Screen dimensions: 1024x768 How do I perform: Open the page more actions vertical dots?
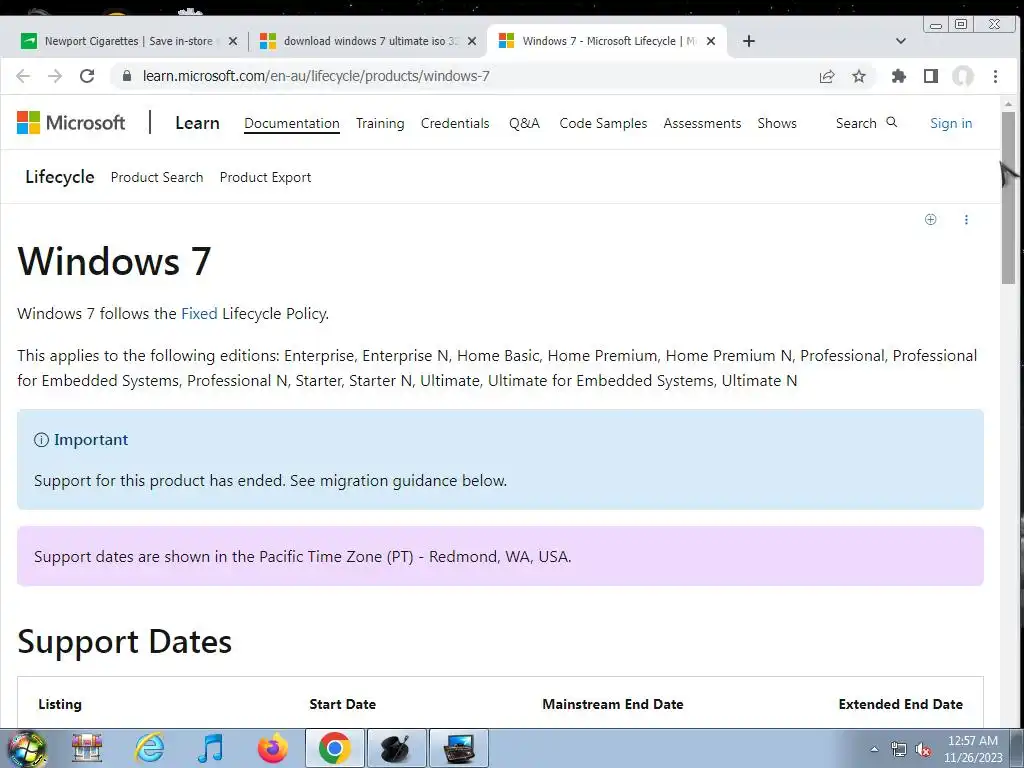pos(967,219)
